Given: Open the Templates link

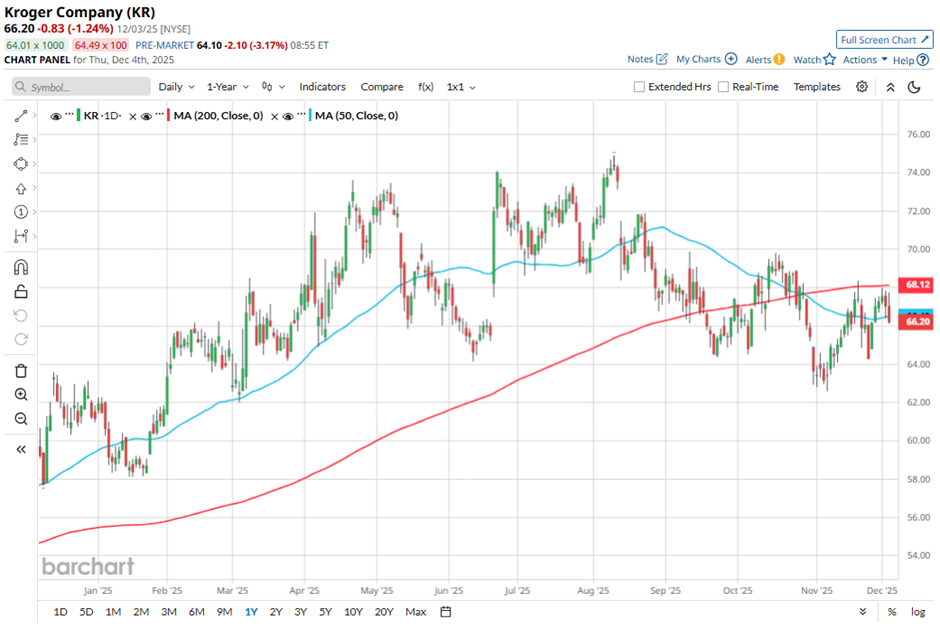Looking at the screenshot, I should pos(817,87).
